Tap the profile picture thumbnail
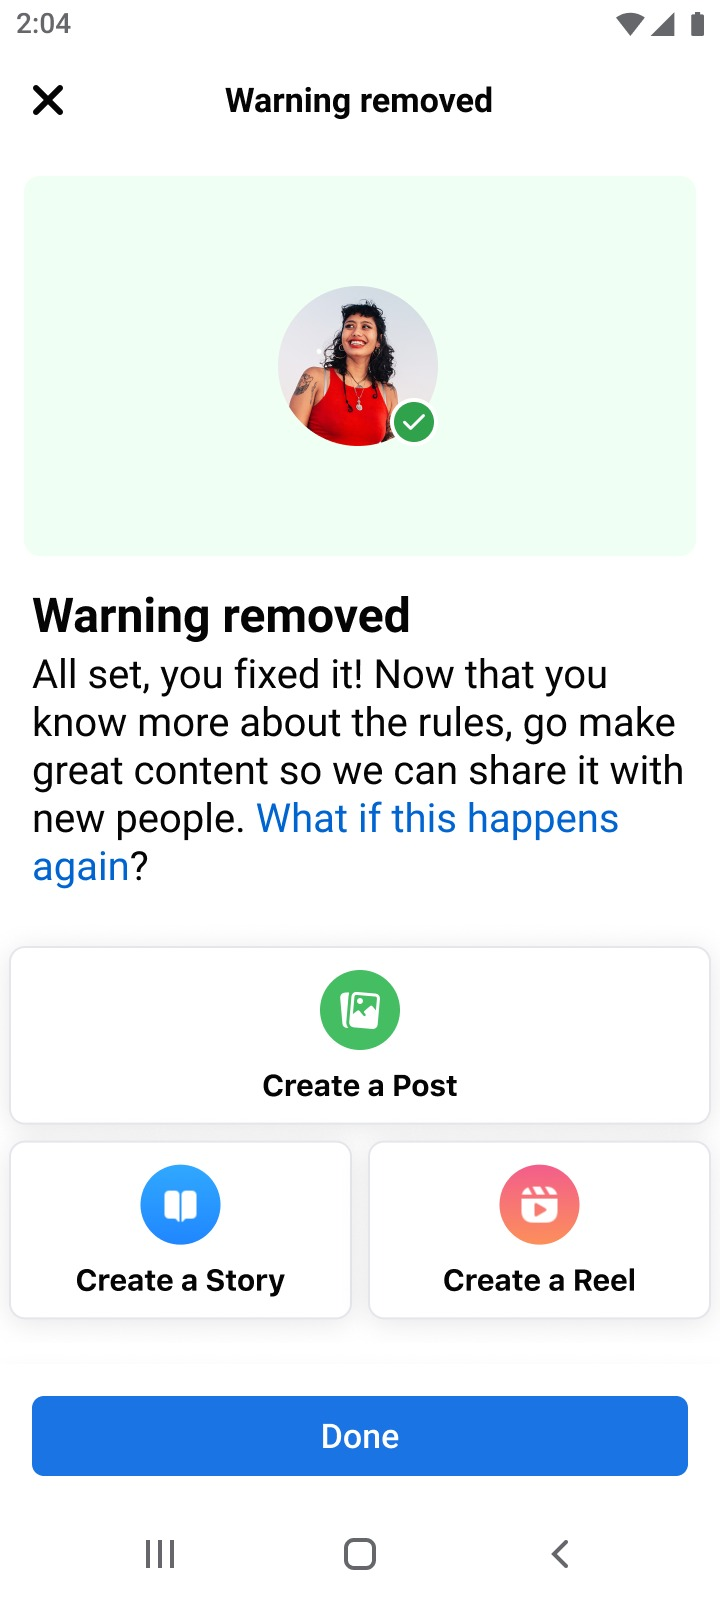720x1600 pixels. click(x=358, y=366)
